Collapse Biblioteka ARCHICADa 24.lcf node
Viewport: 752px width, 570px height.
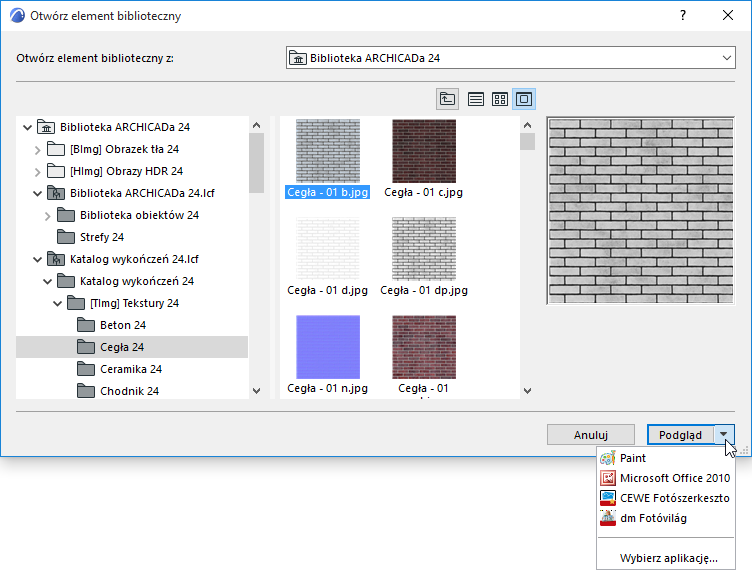coord(37,194)
